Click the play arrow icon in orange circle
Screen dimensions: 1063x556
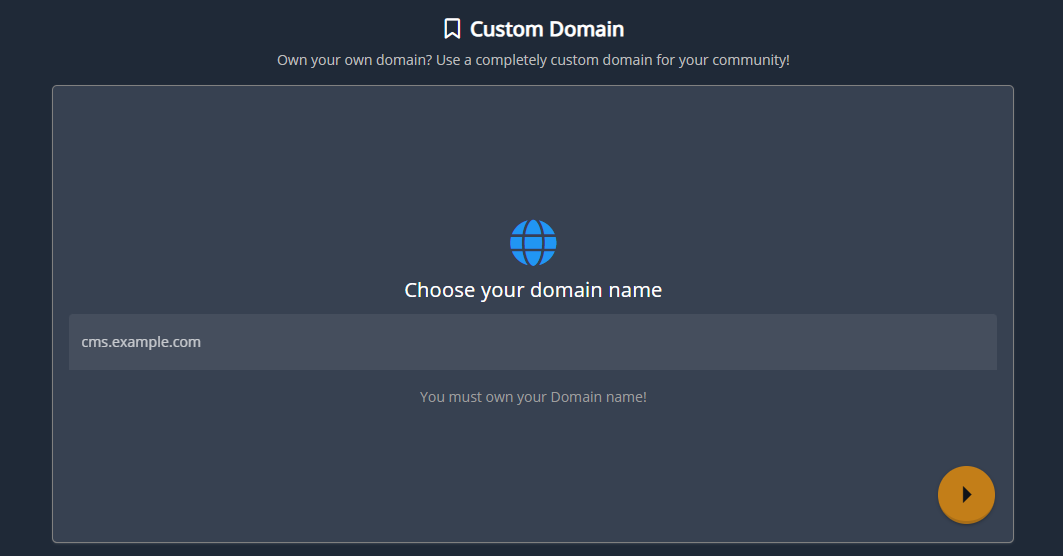(966, 494)
